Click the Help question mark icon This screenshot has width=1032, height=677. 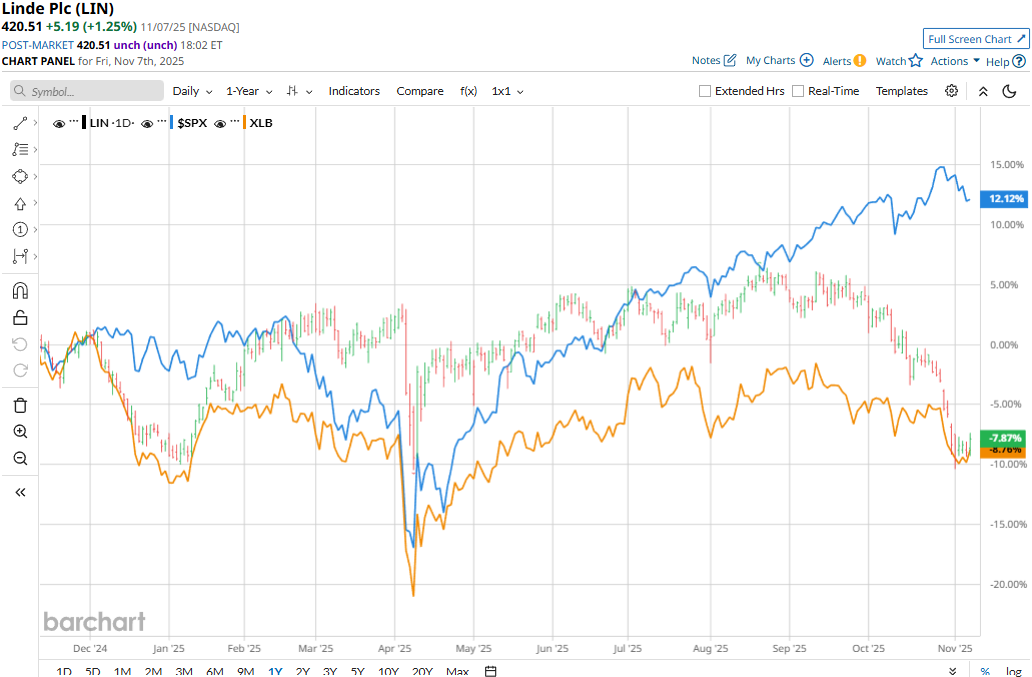click(x=1019, y=61)
